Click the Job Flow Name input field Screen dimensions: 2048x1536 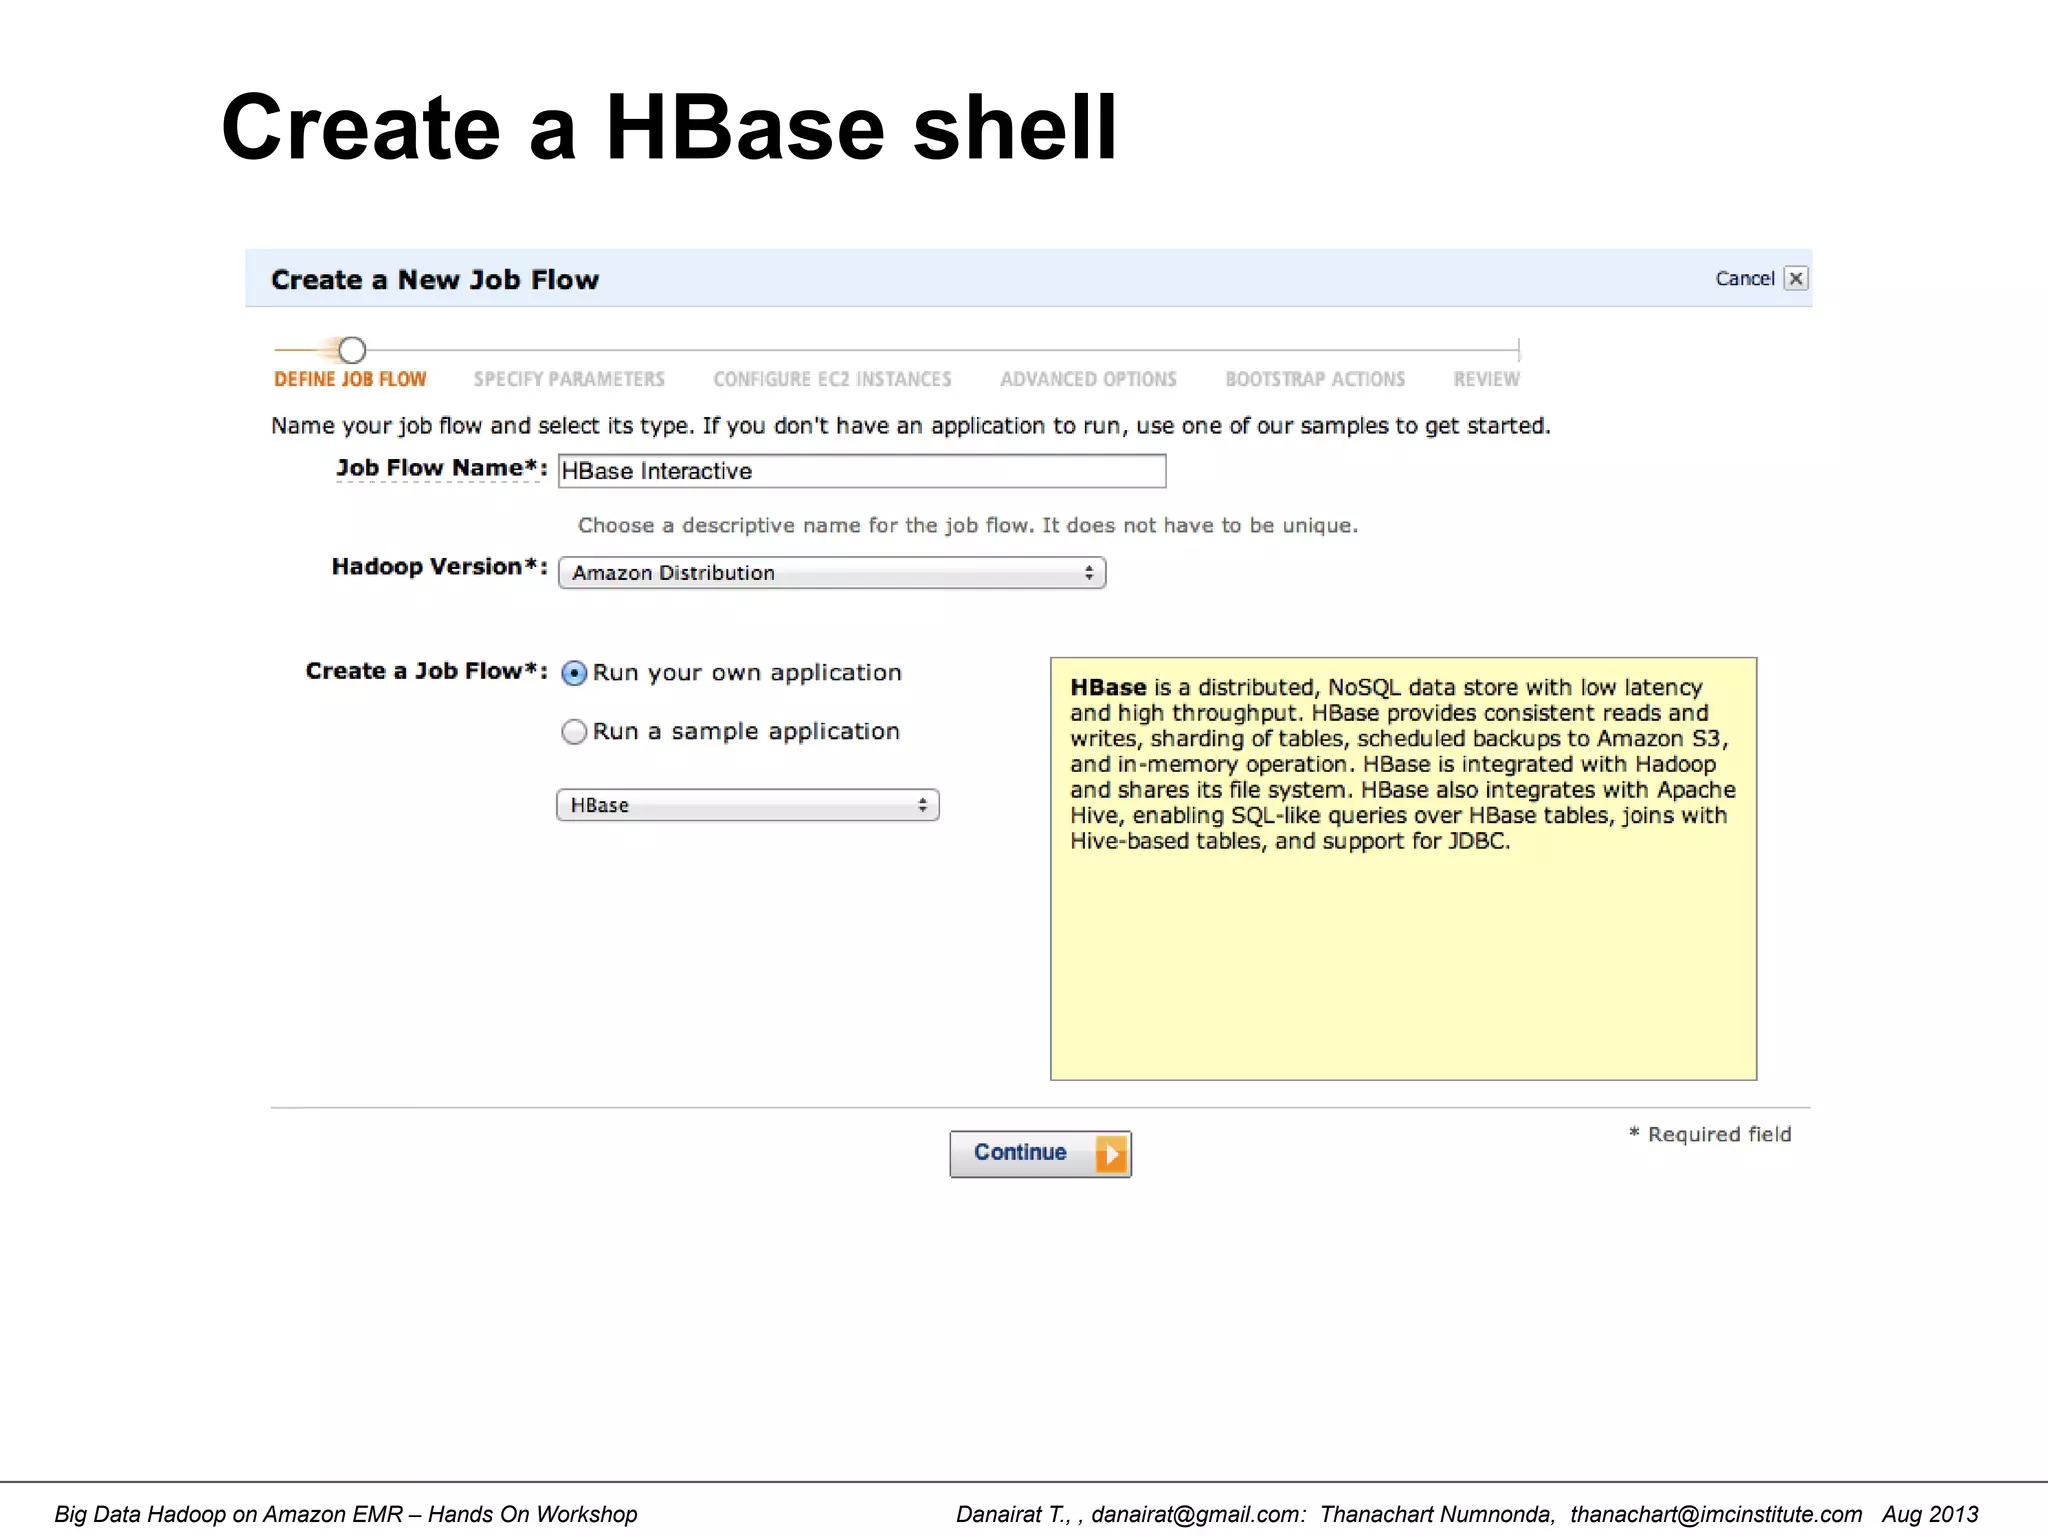point(862,471)
